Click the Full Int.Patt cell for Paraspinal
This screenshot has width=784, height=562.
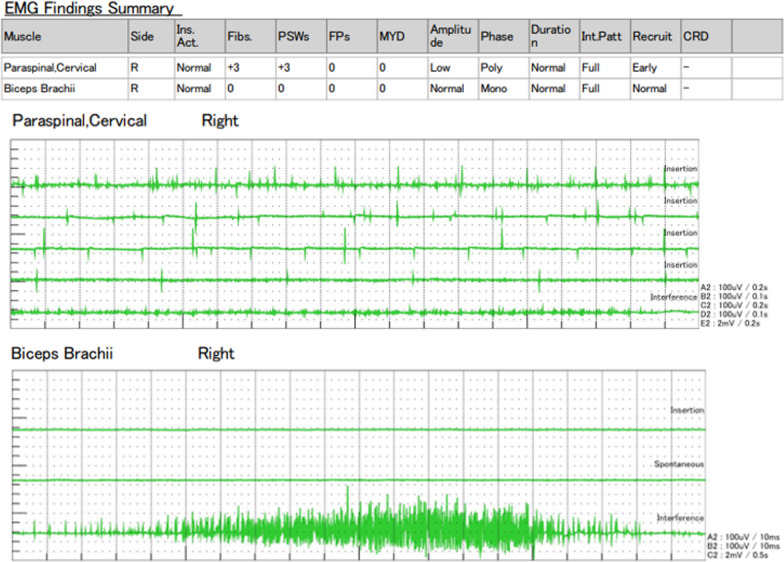point(604,68)
